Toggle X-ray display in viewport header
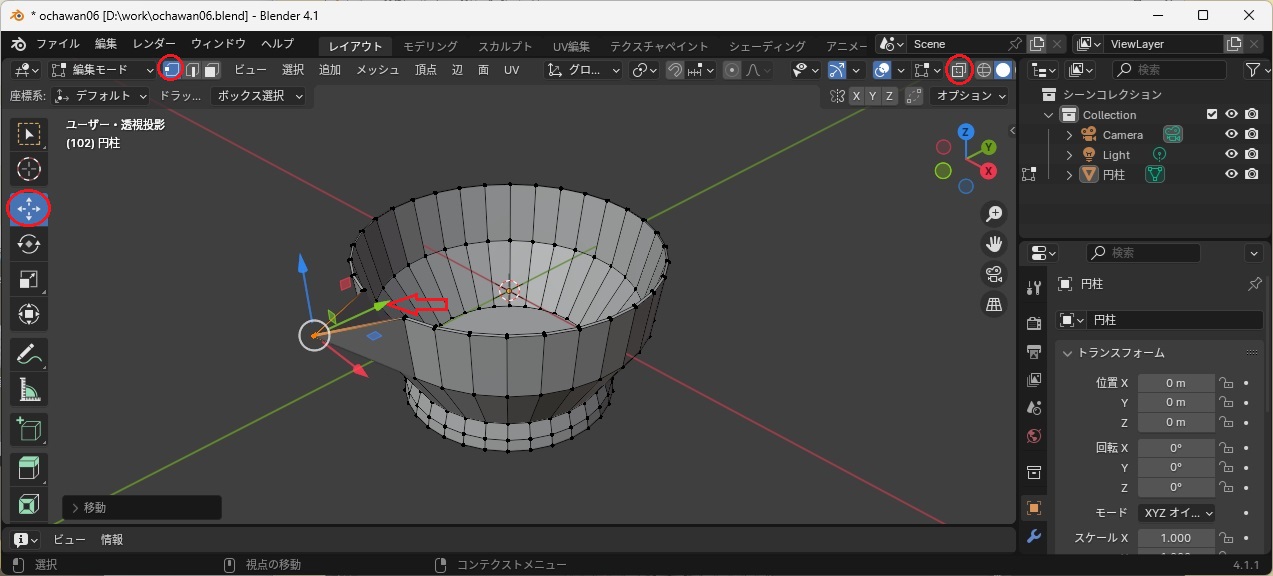Image resolution: width=1273 pixels, height=576 pixels. [959, 70]
